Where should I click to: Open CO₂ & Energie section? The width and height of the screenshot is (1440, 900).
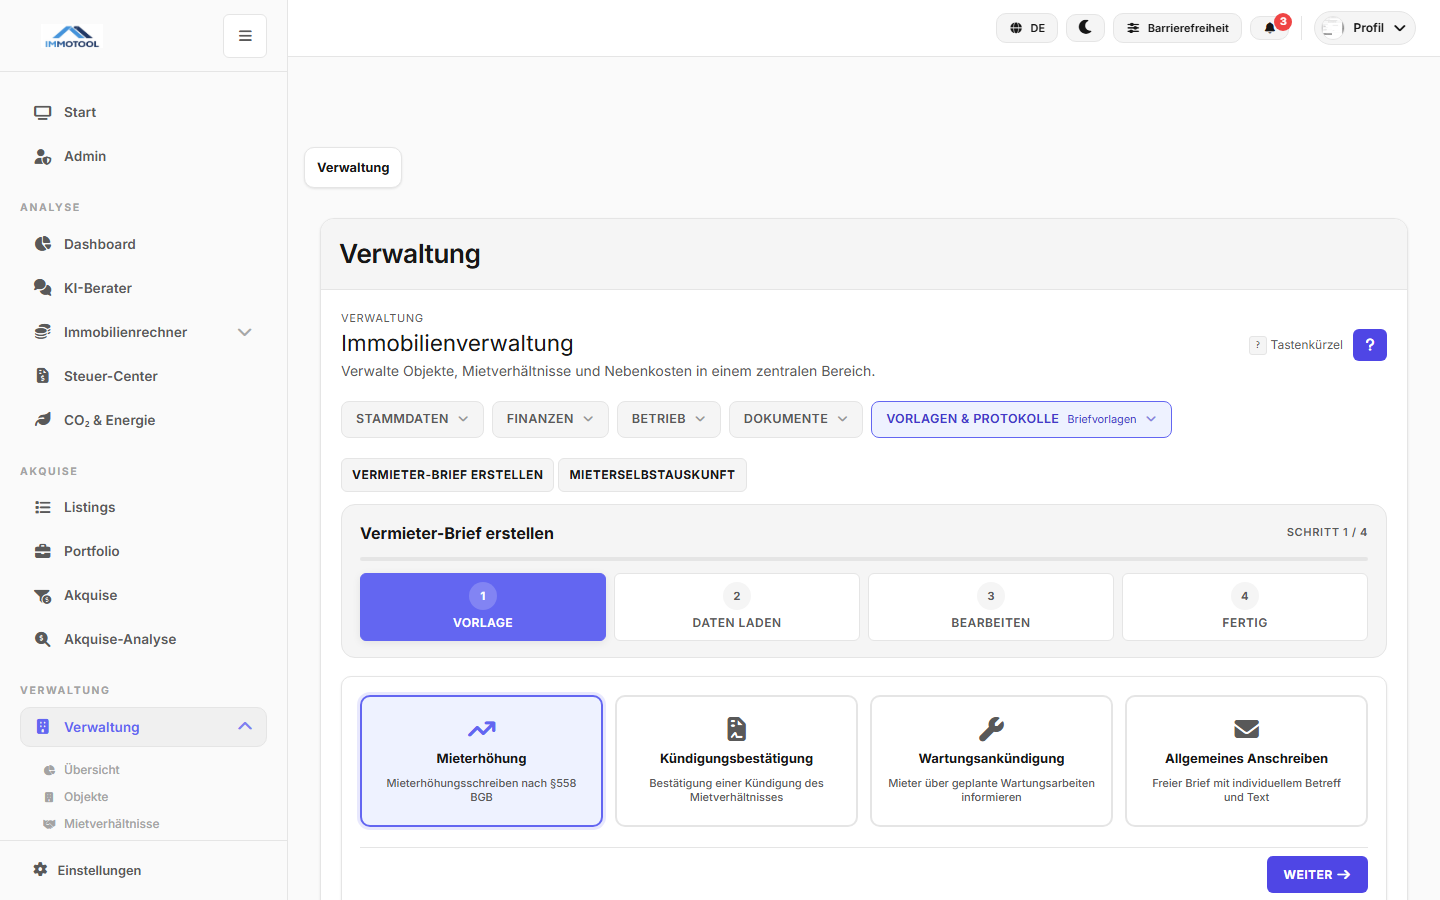109,420
